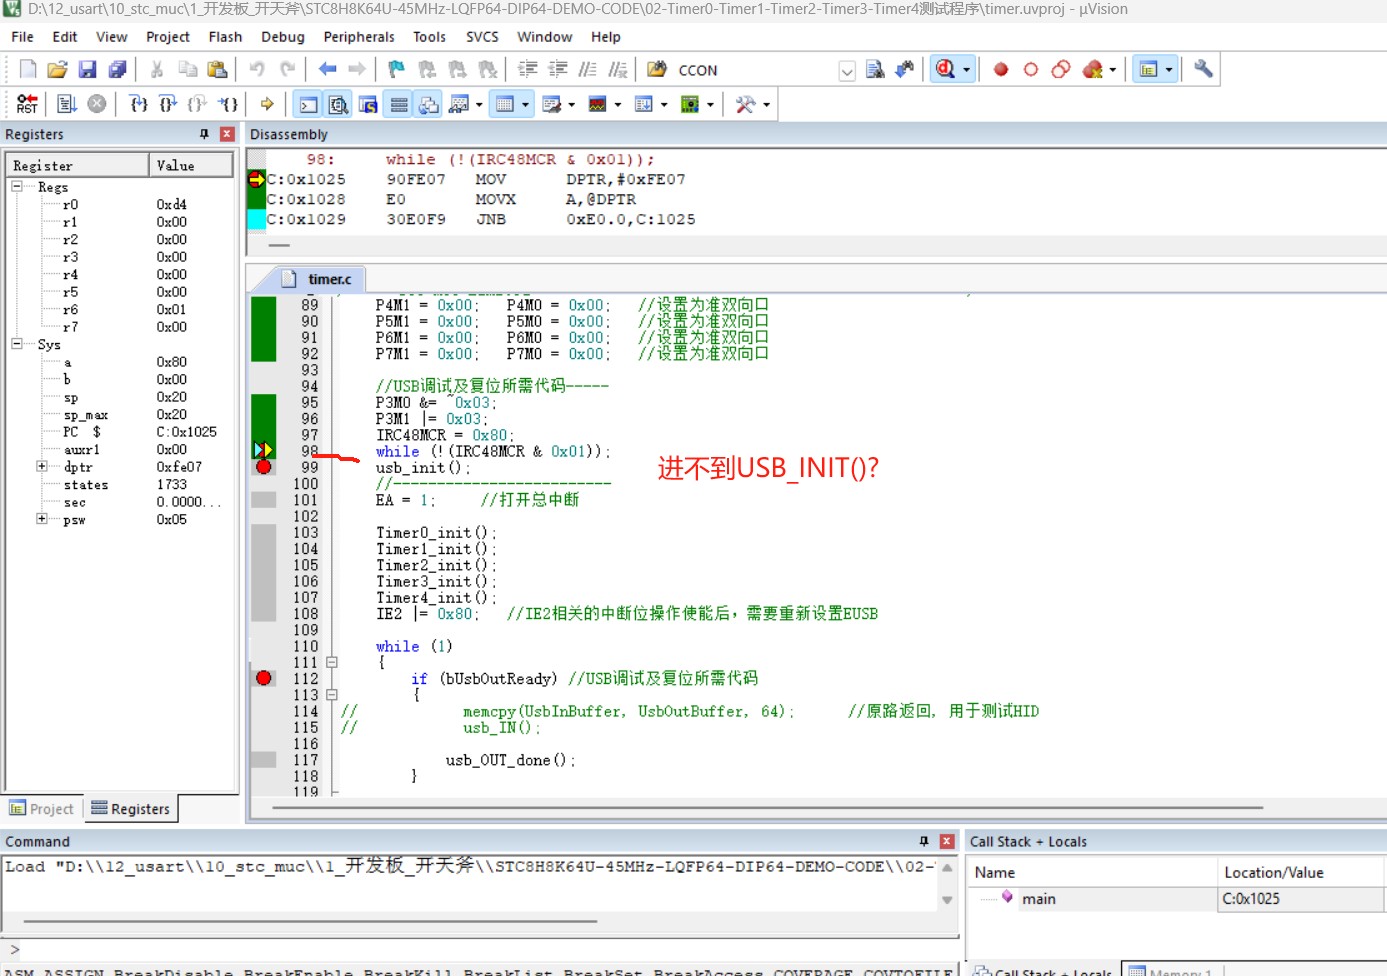Click the Run icon
This screenshot has width=1387, height=976.
point(67,104)
